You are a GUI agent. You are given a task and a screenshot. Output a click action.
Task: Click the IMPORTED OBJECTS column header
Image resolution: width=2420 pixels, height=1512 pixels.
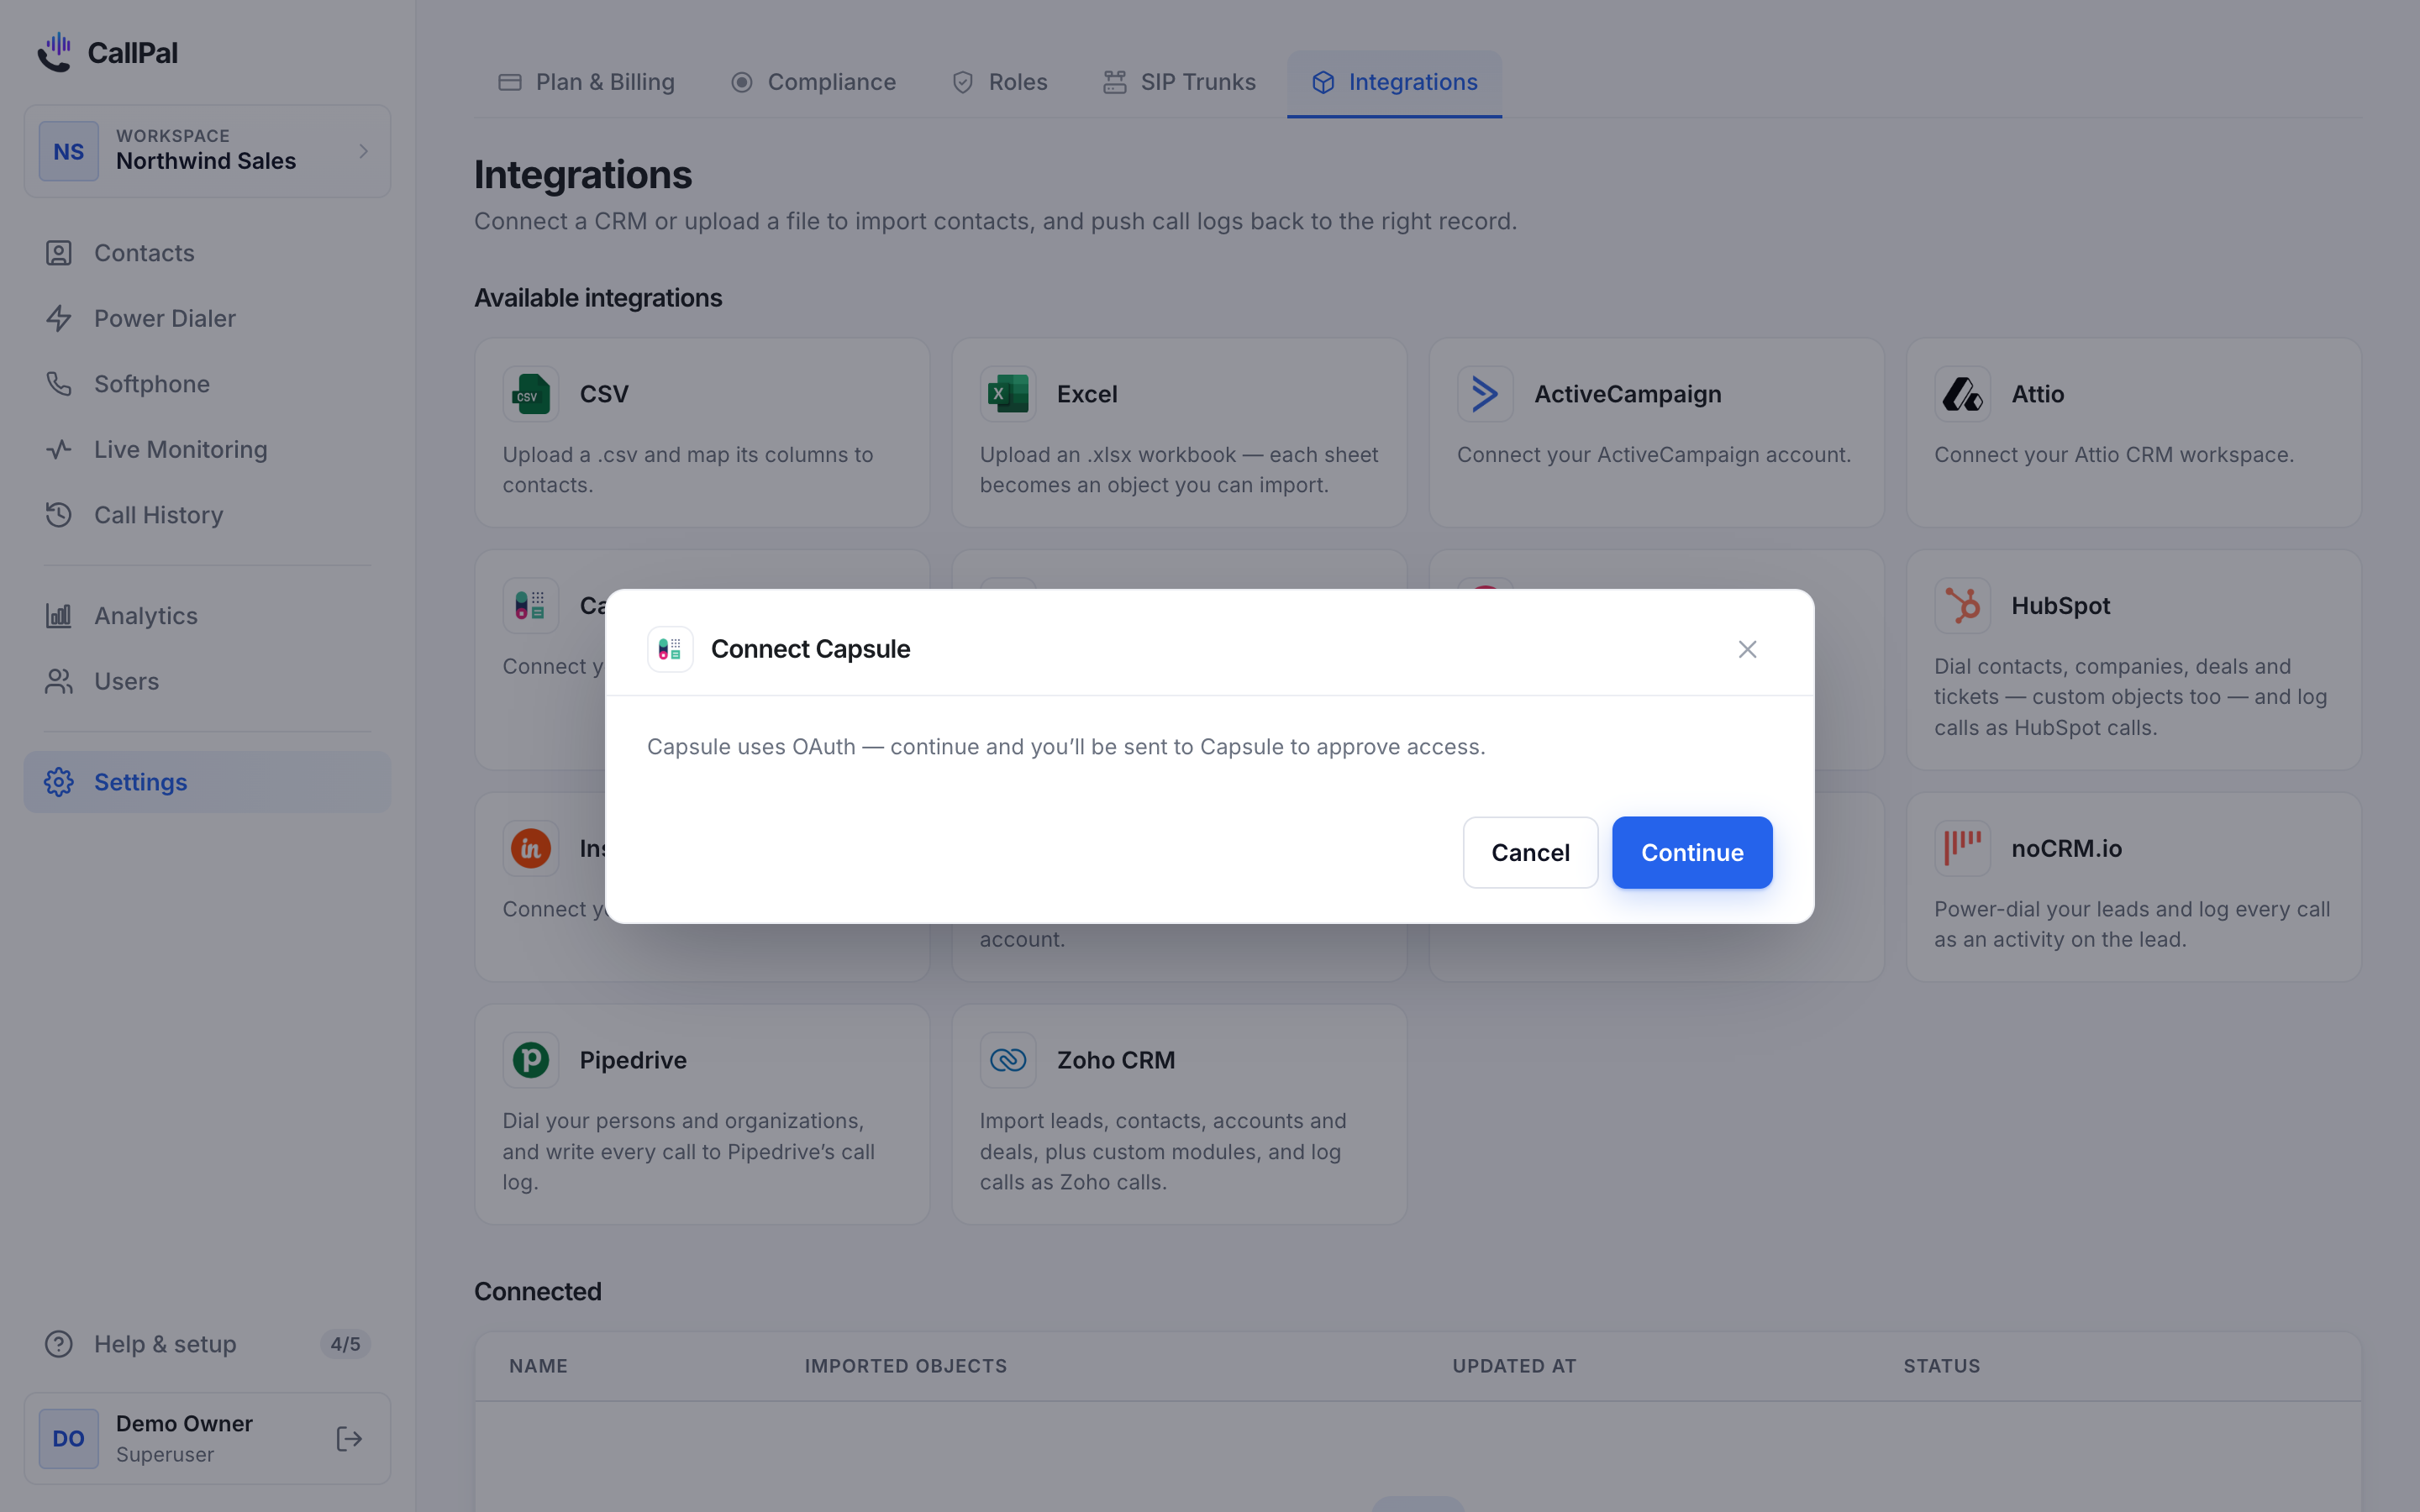coord(906,1366)
